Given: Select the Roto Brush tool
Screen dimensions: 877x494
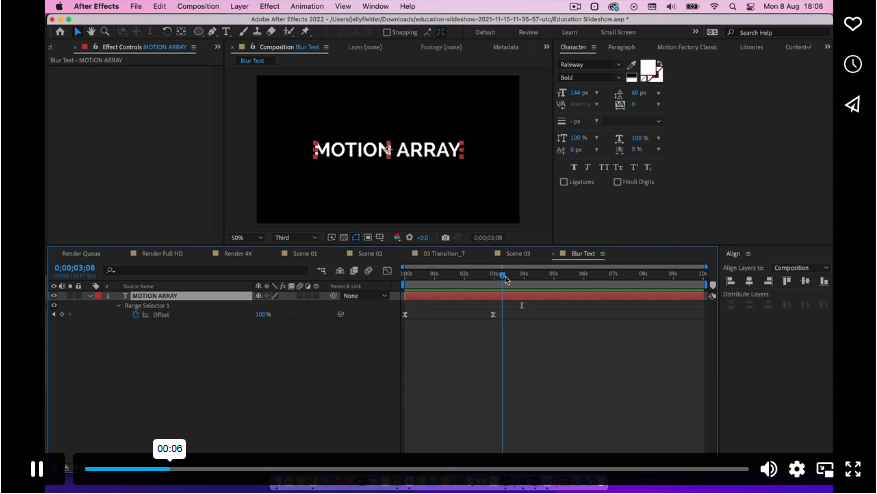Looking at the screenshot, I should point(289,32).
